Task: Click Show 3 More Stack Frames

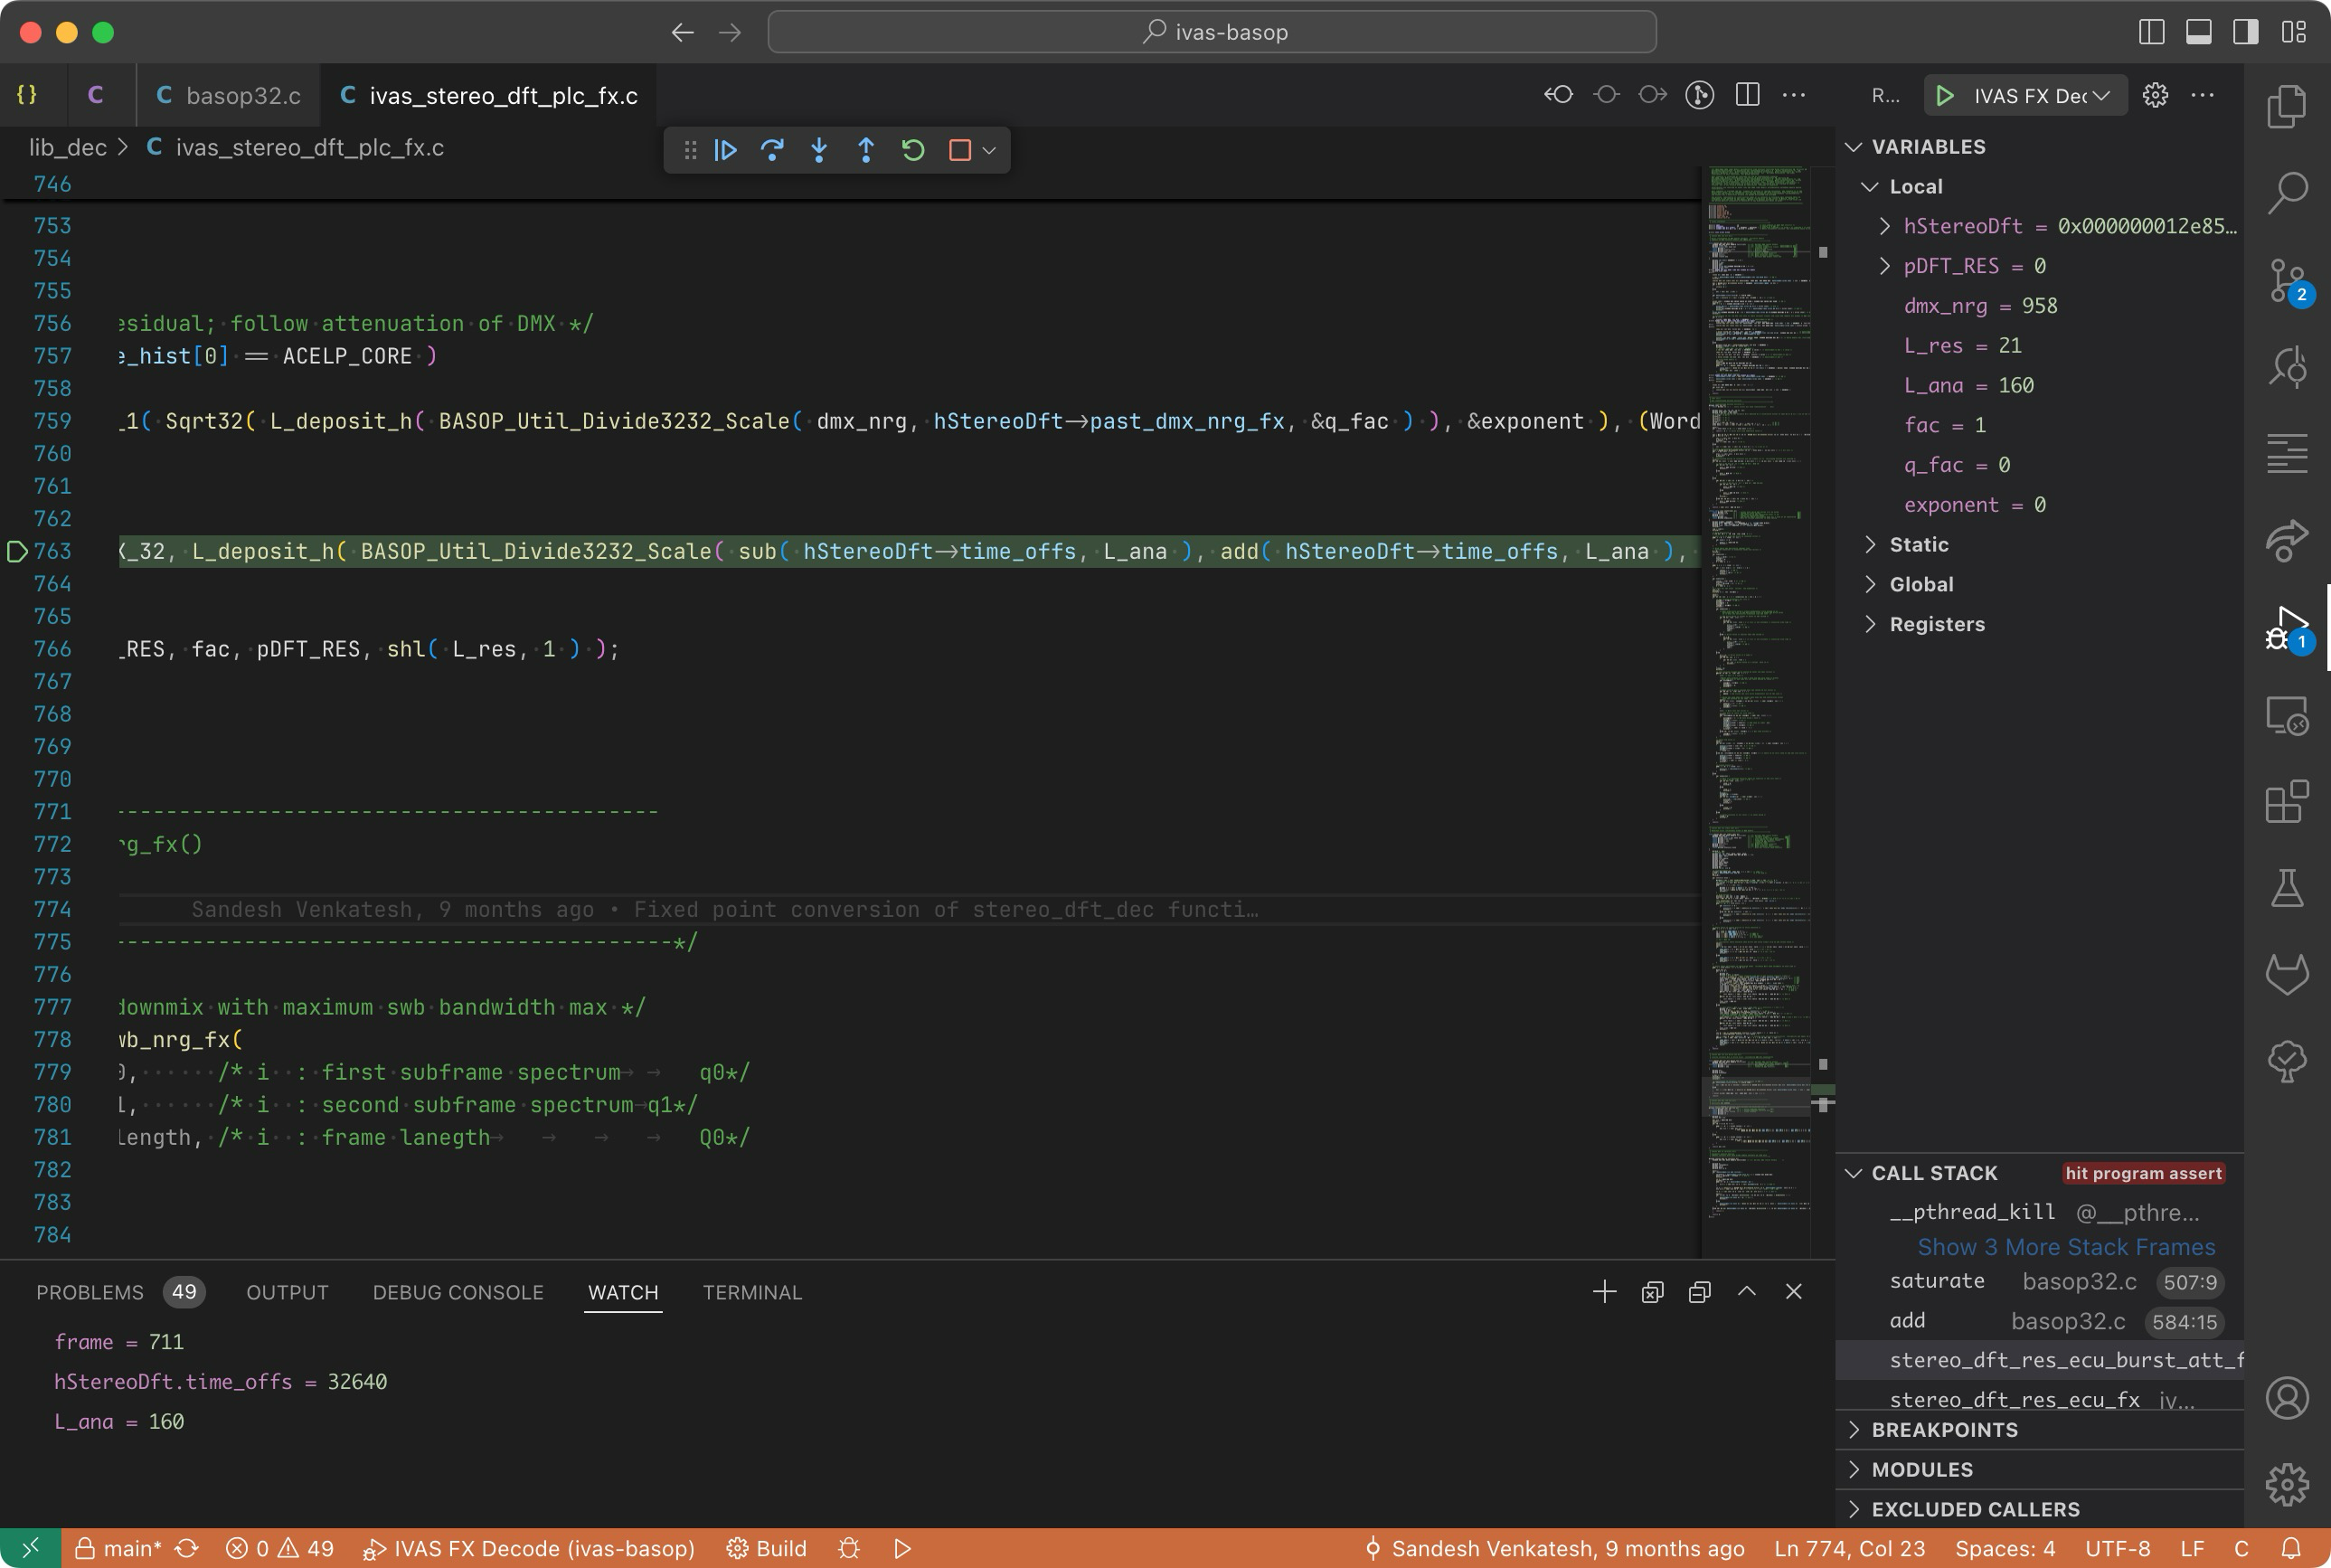Action: pos(2066,1247)
